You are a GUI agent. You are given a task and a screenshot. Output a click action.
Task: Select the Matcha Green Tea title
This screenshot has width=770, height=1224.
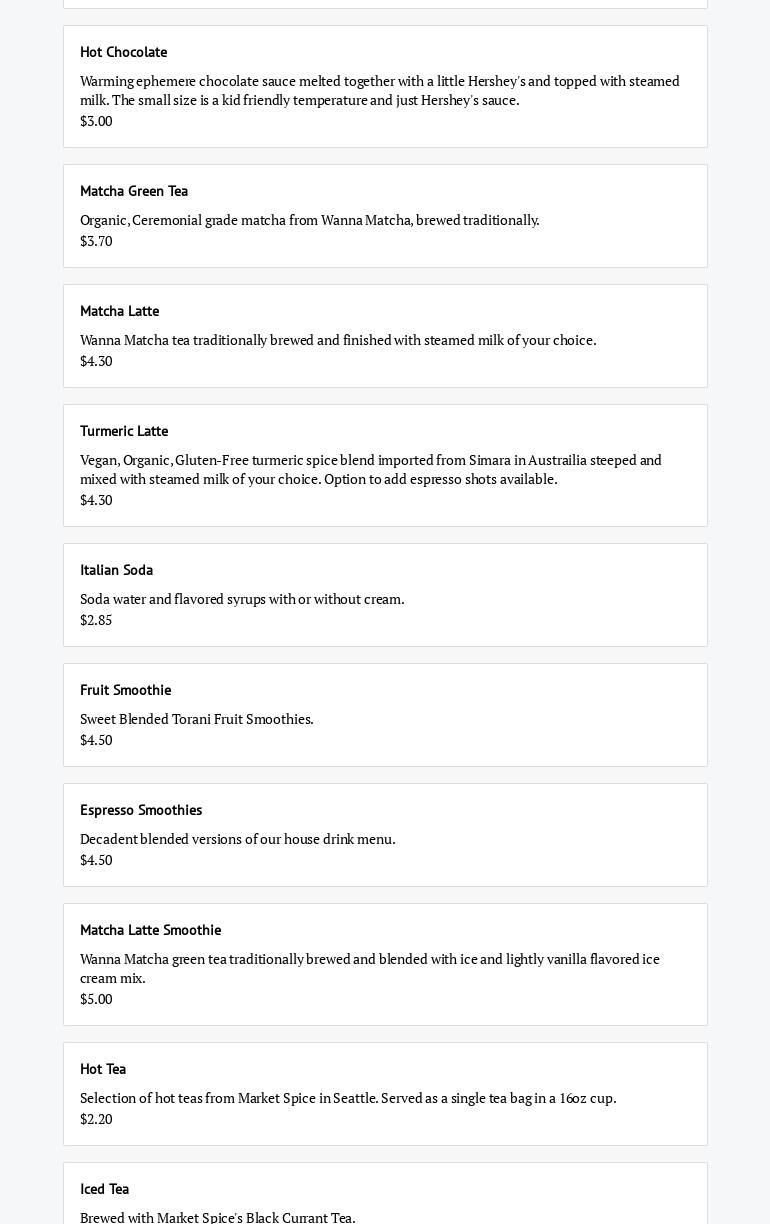[x=134, y=191]
